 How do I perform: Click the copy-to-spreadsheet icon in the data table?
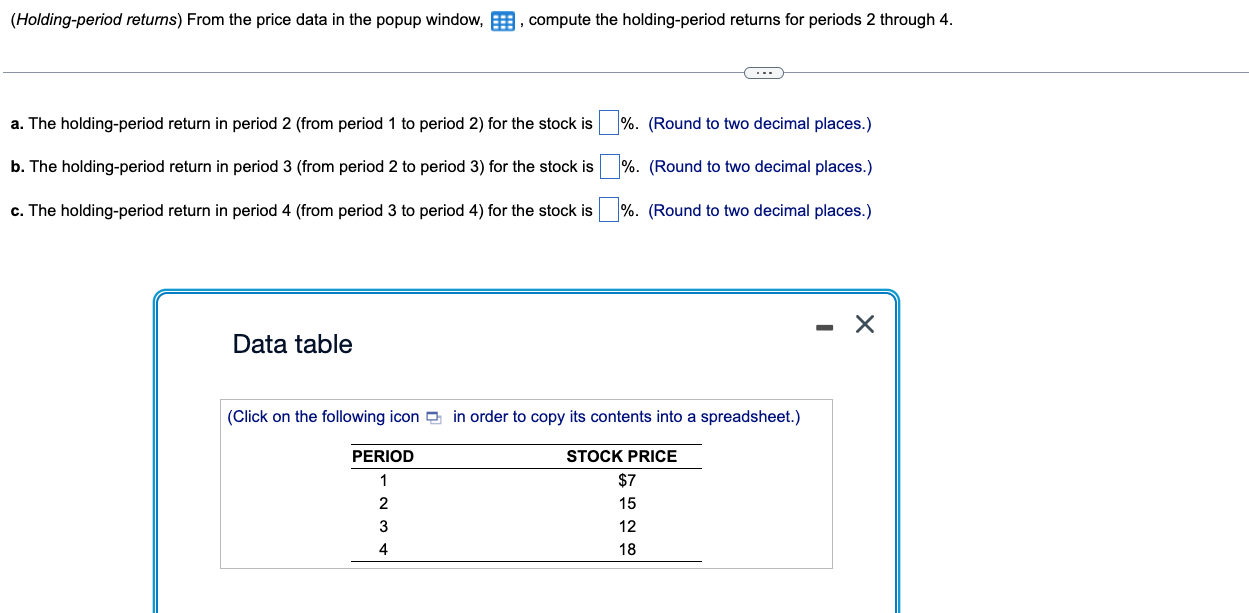pyautogui.click(x=434, y=417)
